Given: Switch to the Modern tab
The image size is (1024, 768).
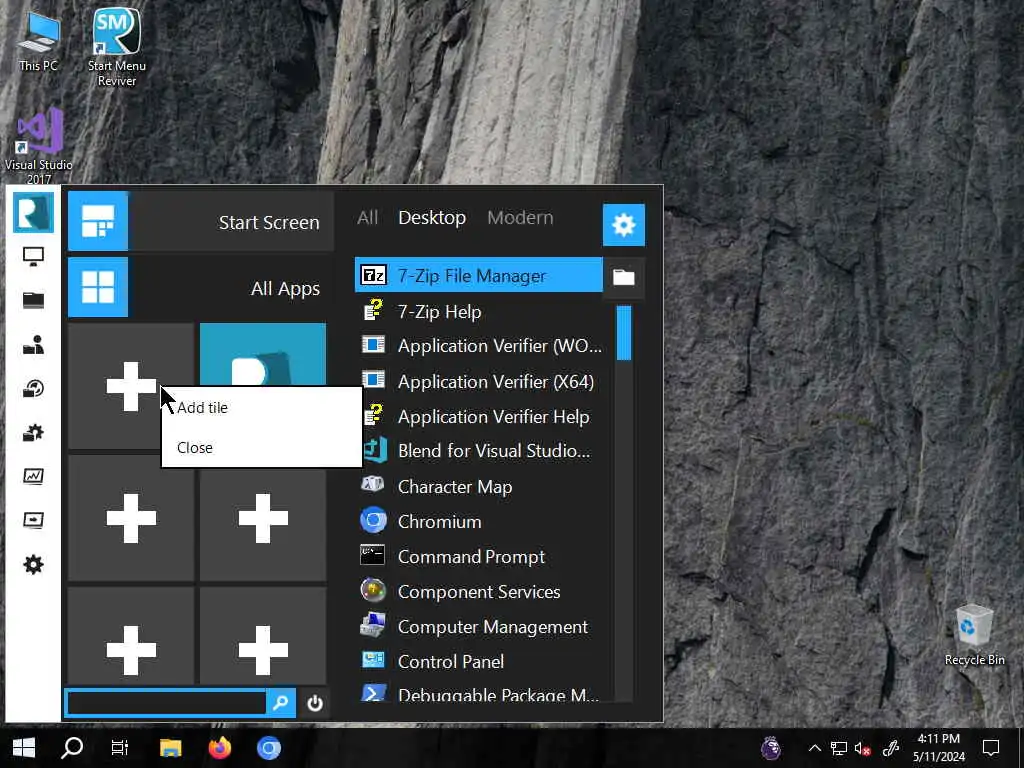Looking at the screenshot, I should (520, 217).
